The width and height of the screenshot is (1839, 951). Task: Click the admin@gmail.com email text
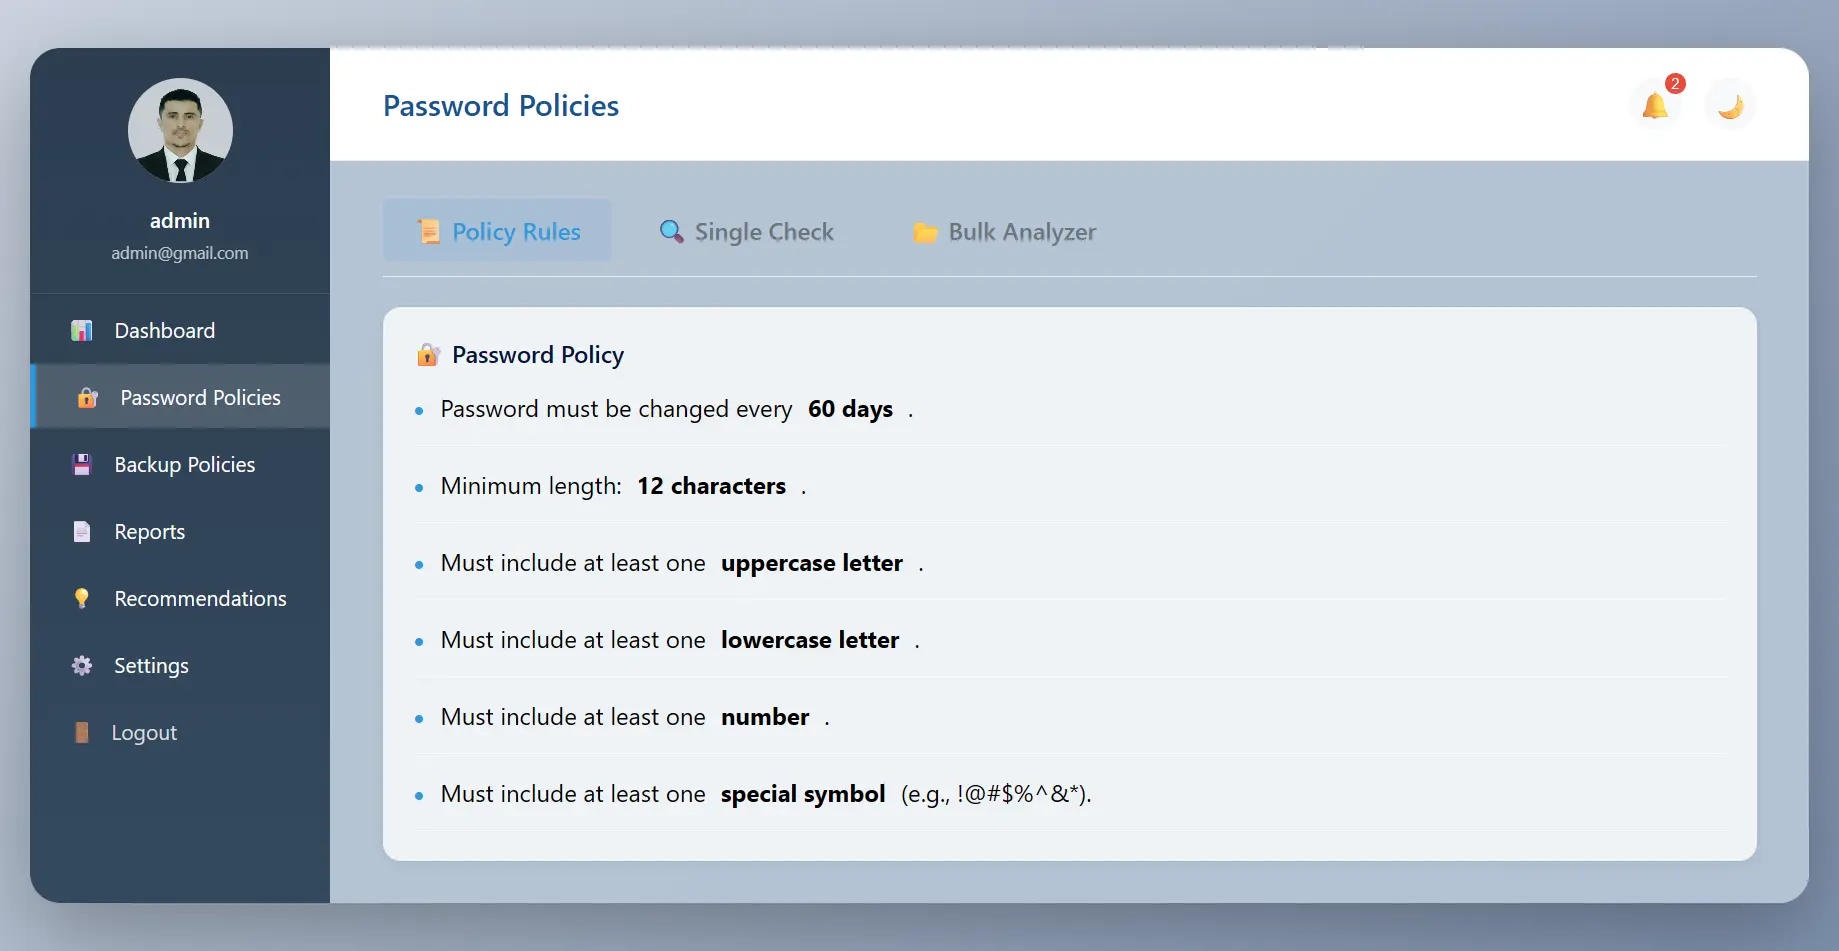tap(180, 253)
